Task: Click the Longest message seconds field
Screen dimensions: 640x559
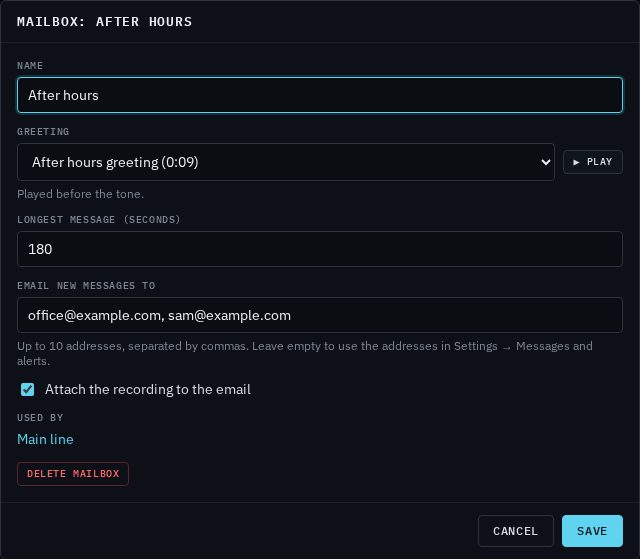Action: click(x=320, y=249)
